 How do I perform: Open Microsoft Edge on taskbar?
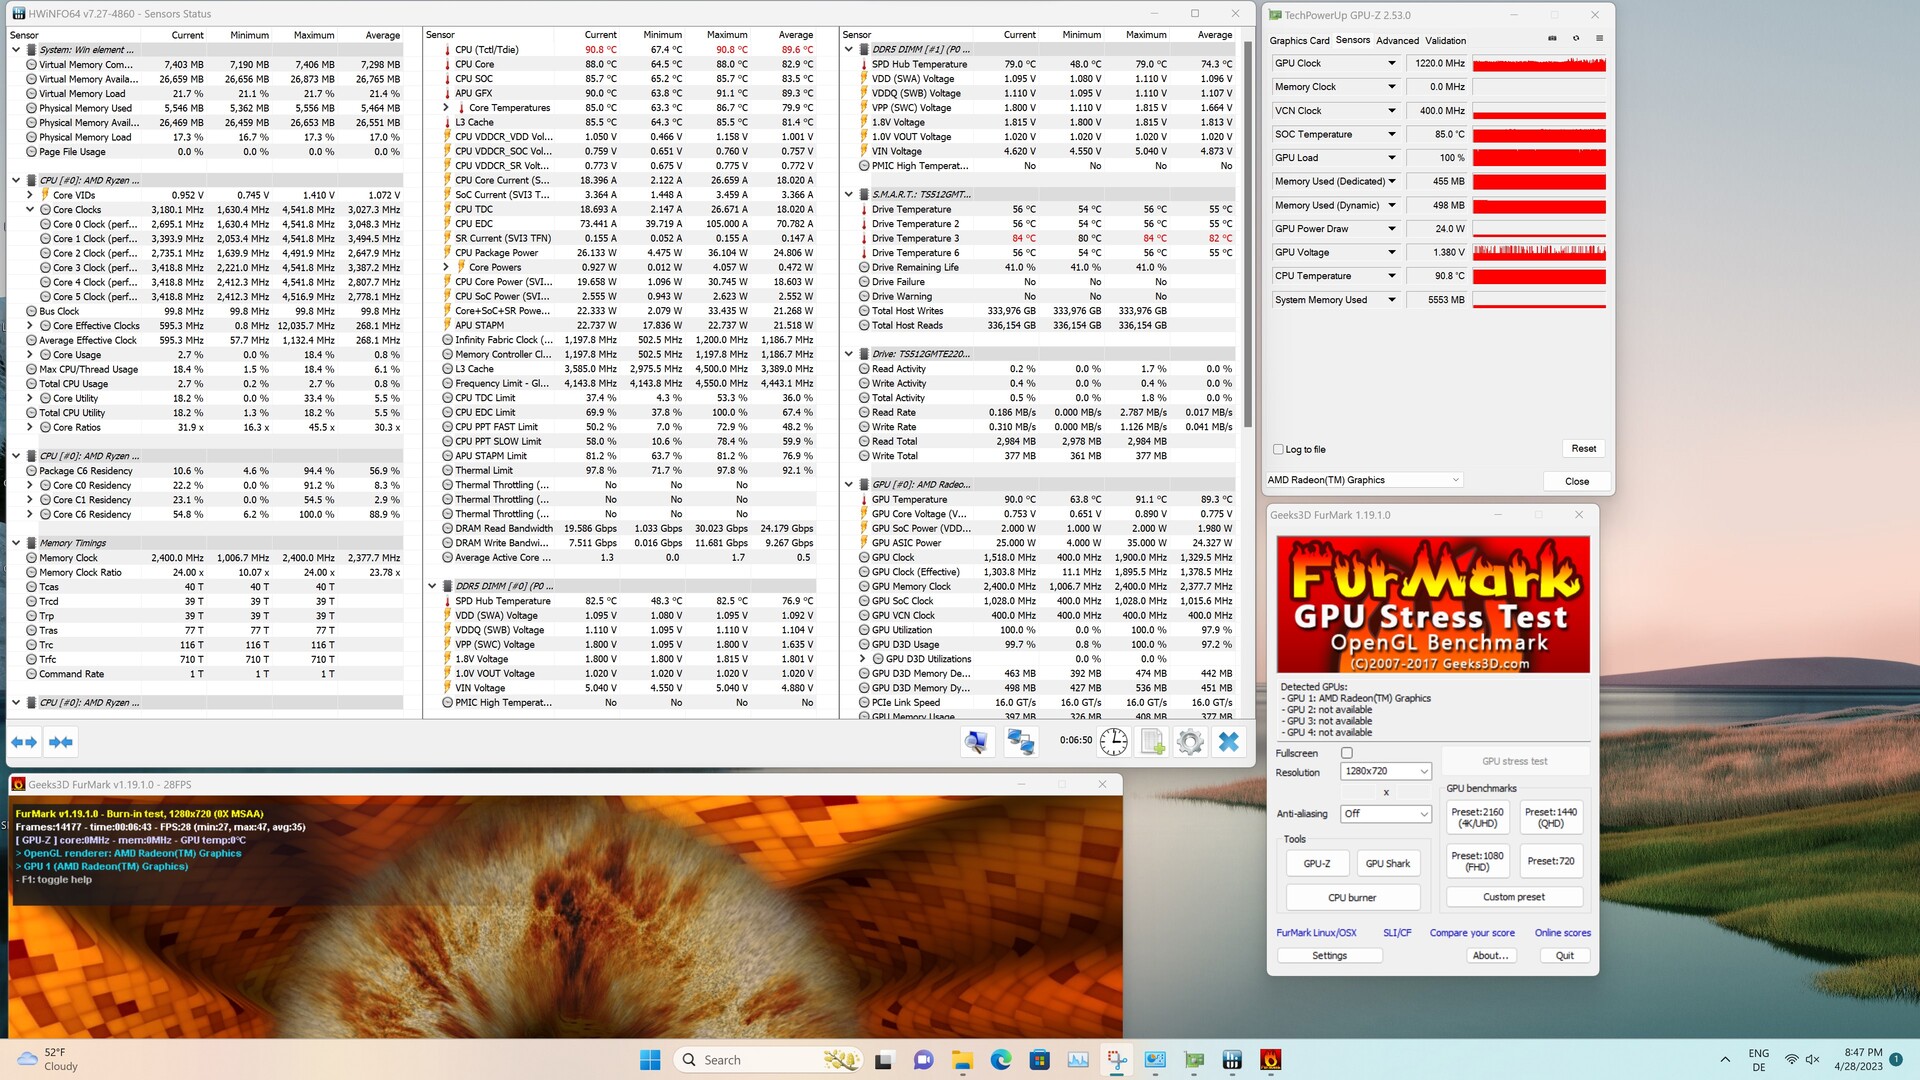1001,1060
